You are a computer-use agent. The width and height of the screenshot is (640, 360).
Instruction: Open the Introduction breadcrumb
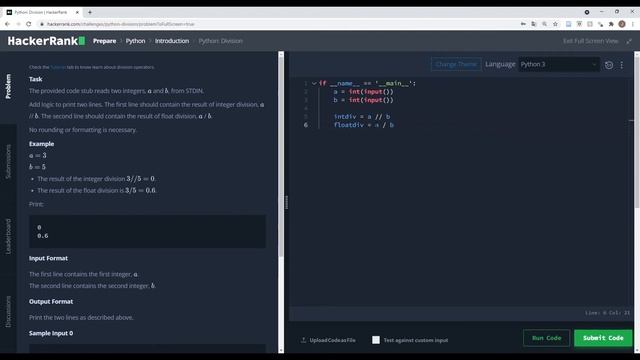172,41
